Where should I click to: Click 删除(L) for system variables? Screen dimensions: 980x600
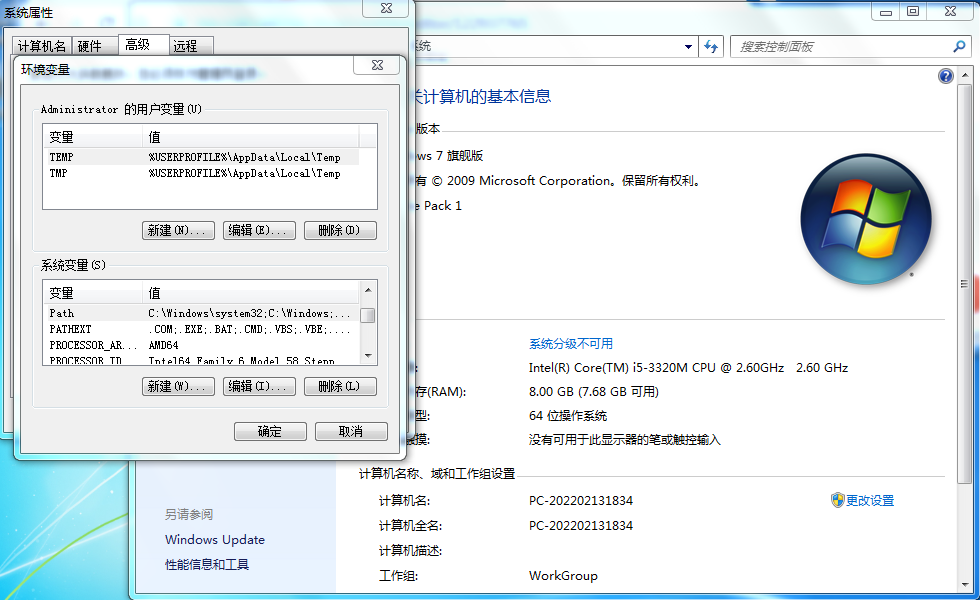point(340,386)
